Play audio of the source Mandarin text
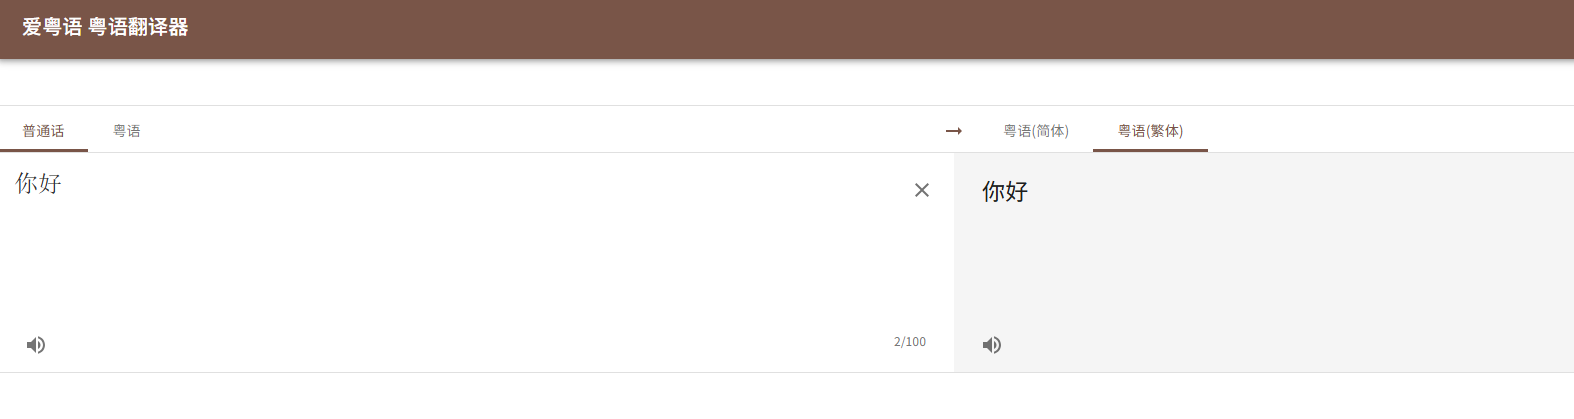Viewport: 1574px width, 419px height. (x=36, y=345)
